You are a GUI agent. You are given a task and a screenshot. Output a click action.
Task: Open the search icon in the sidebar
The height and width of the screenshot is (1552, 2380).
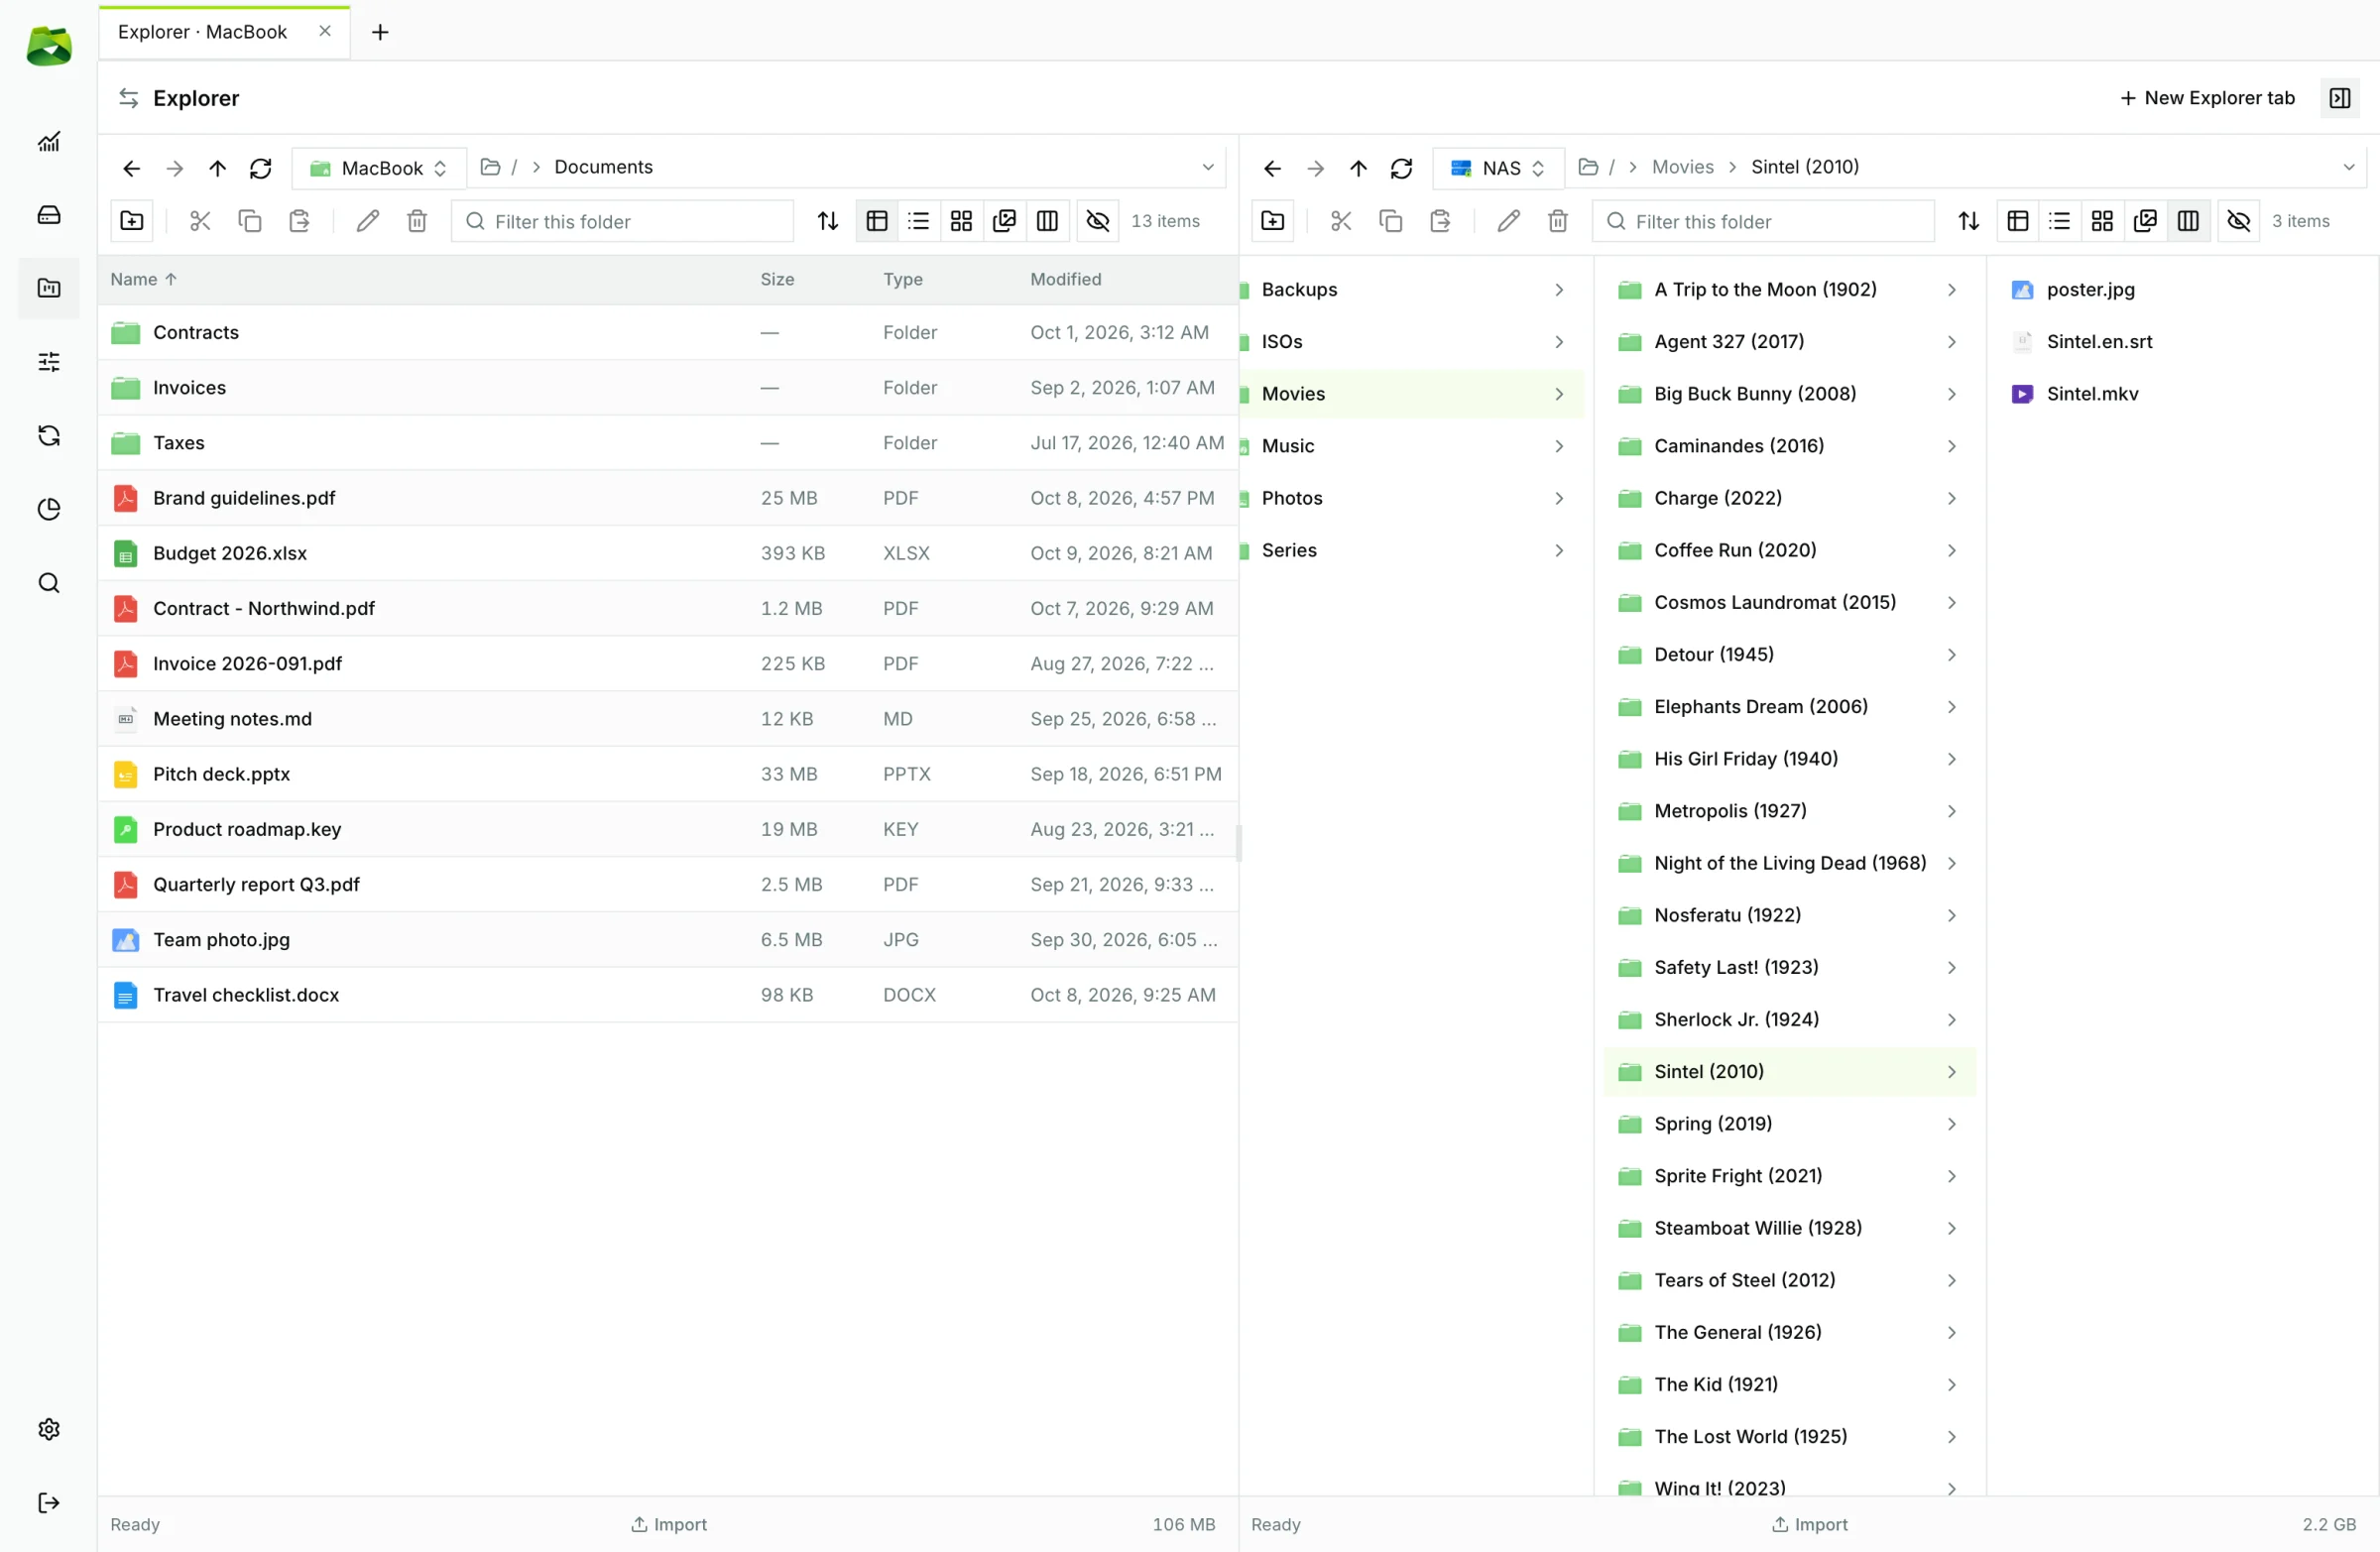[48, 583]
